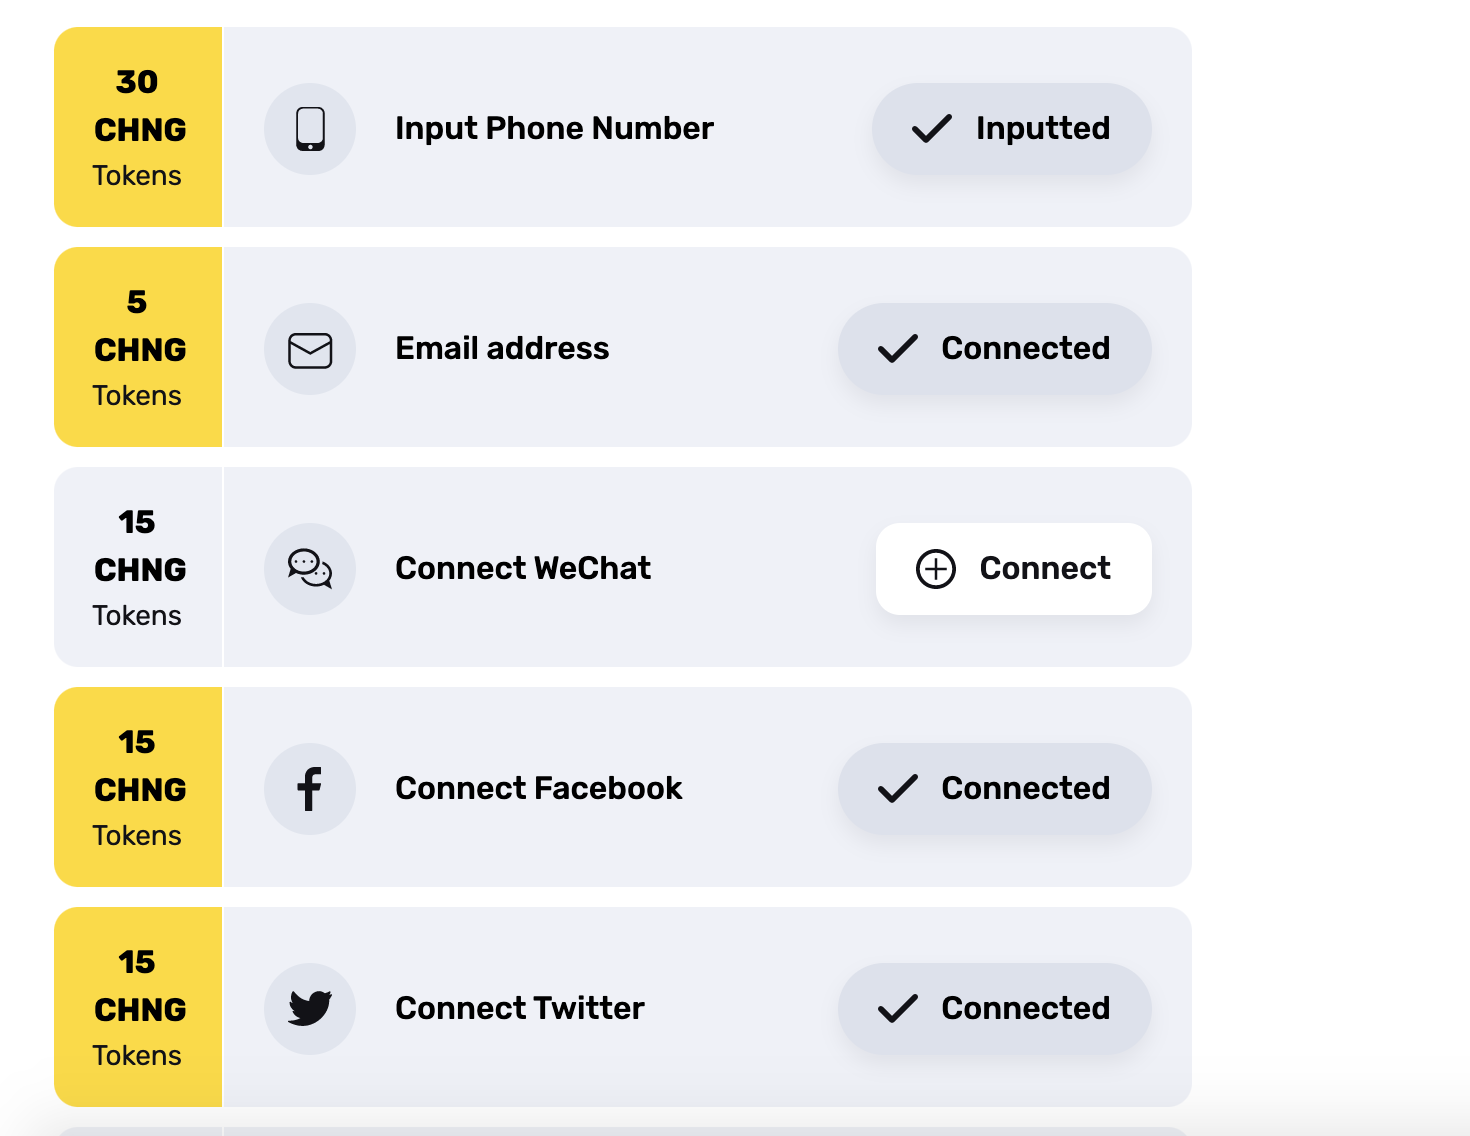Click the Connect Facebook label text

538,789
